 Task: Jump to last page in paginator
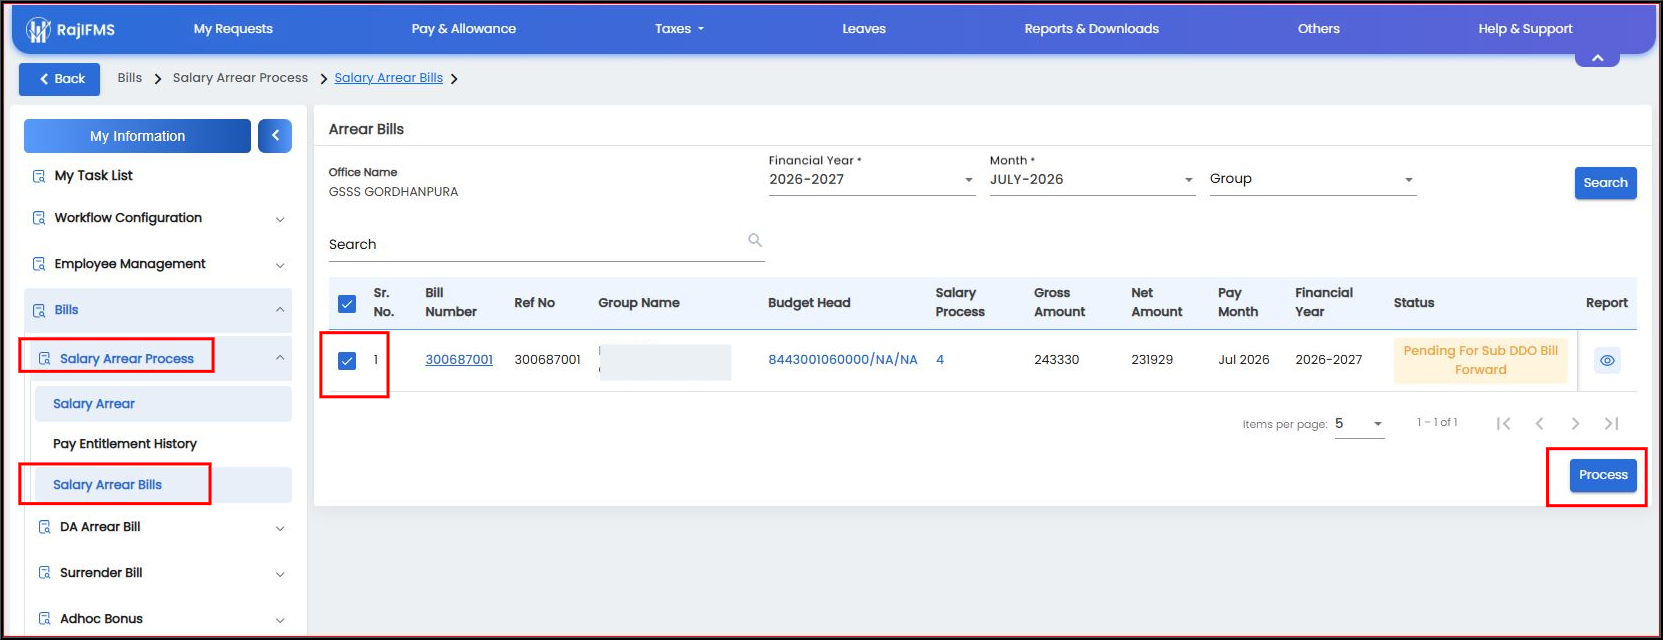pos(1611,424)
